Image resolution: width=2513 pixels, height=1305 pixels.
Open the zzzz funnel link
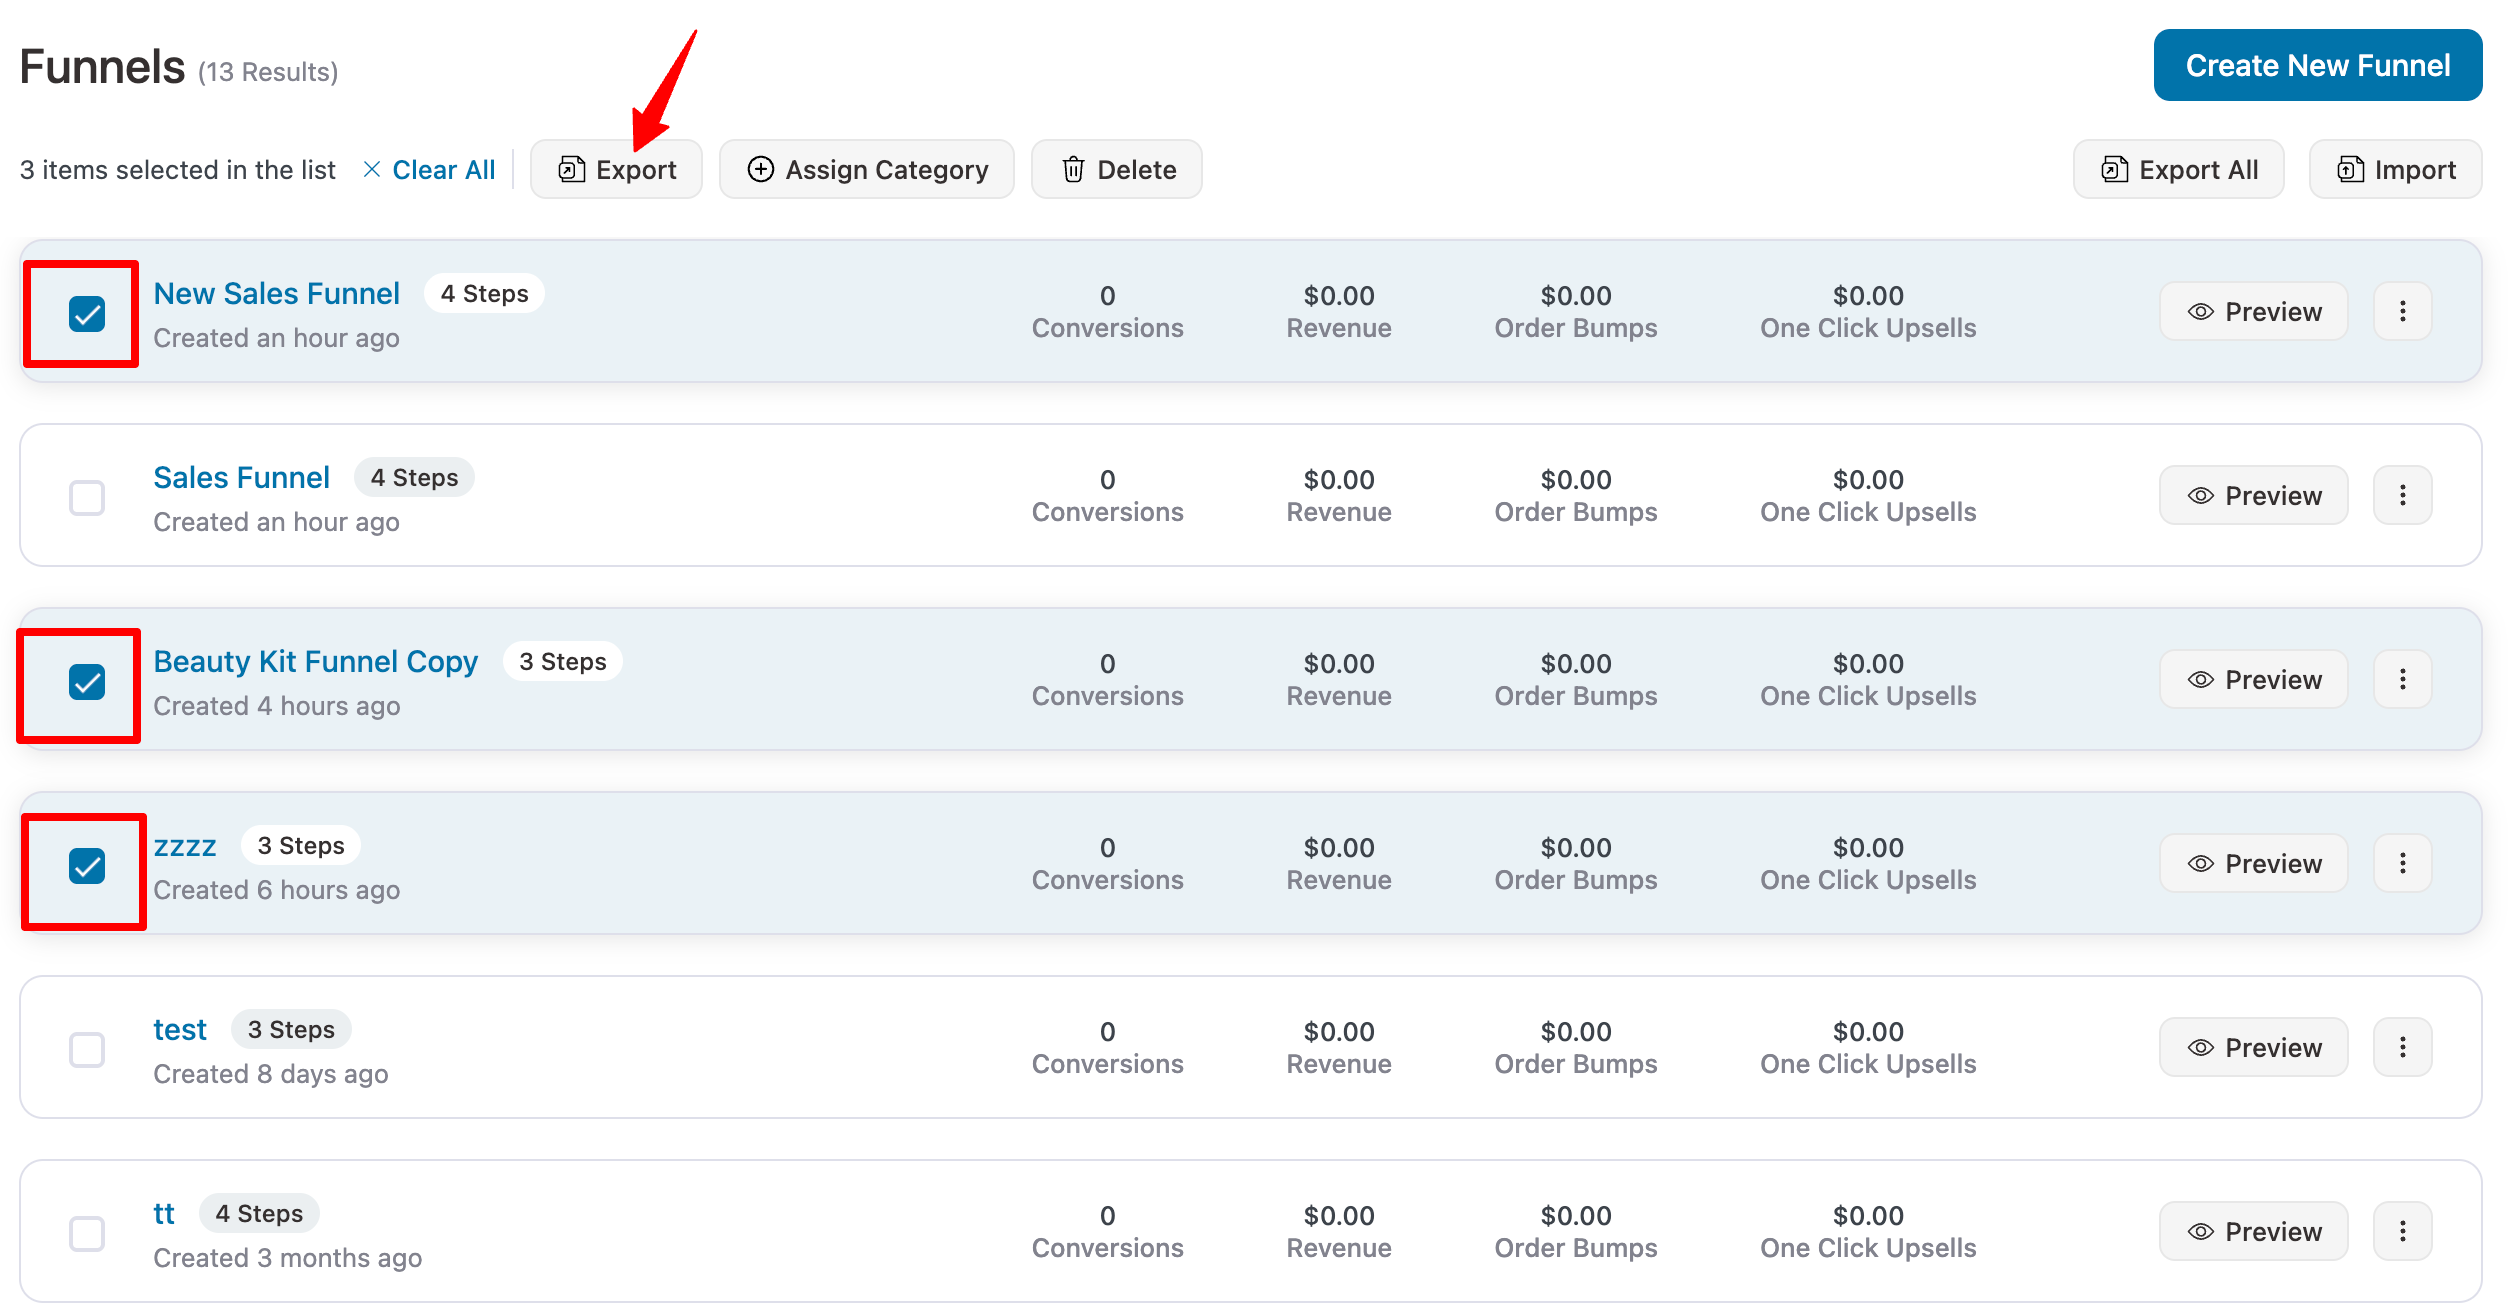point(185,846)
